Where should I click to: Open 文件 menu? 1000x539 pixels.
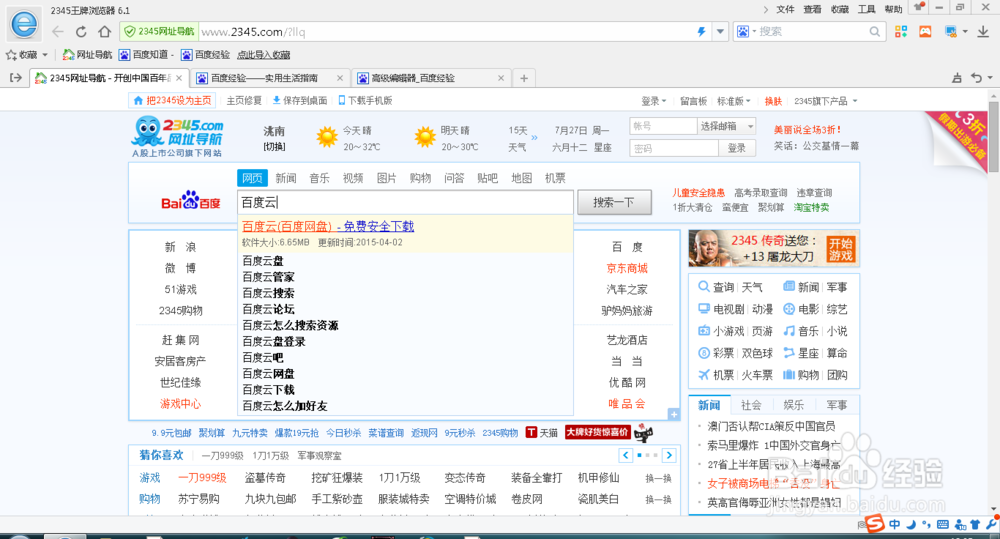pos(785,9)
